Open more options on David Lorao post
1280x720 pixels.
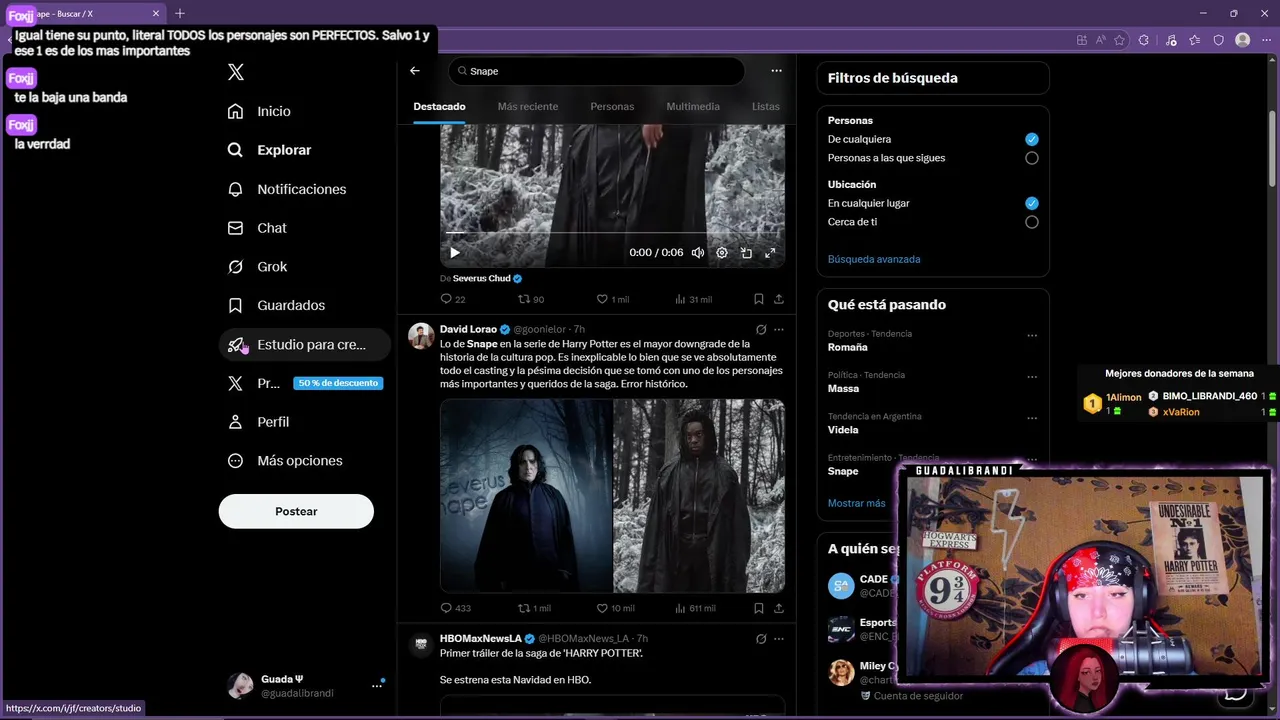pyautogui.click(x=779, y=329)
